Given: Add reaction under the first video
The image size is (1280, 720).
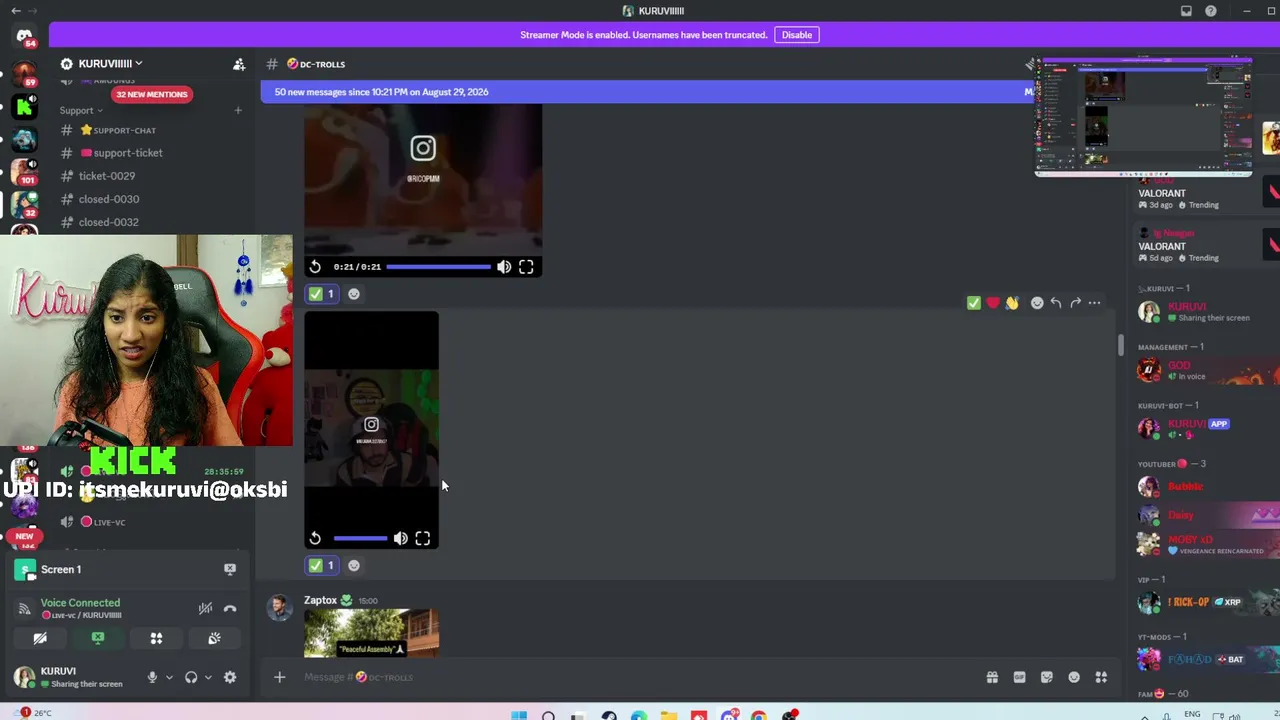Looking at the screenshot, I should coord(353,294).
